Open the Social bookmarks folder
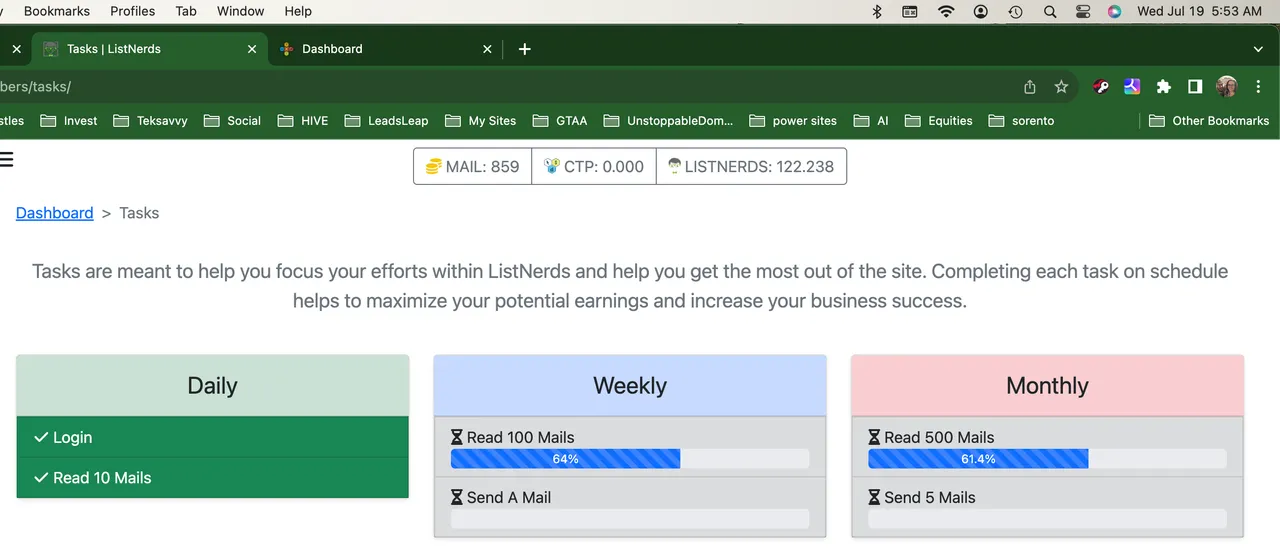1280x552 pixels. click(232, 121)
